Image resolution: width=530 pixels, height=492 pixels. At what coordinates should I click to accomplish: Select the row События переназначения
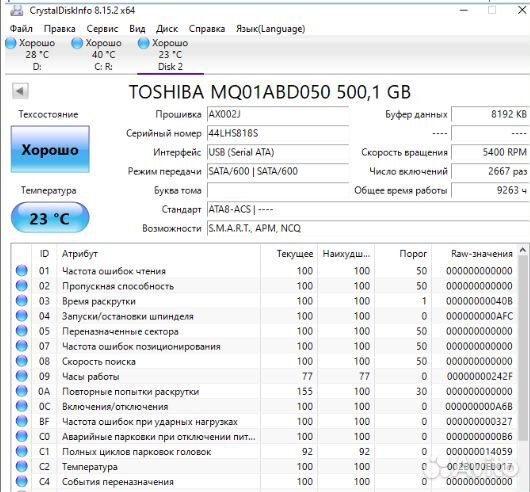pos(264,482)
